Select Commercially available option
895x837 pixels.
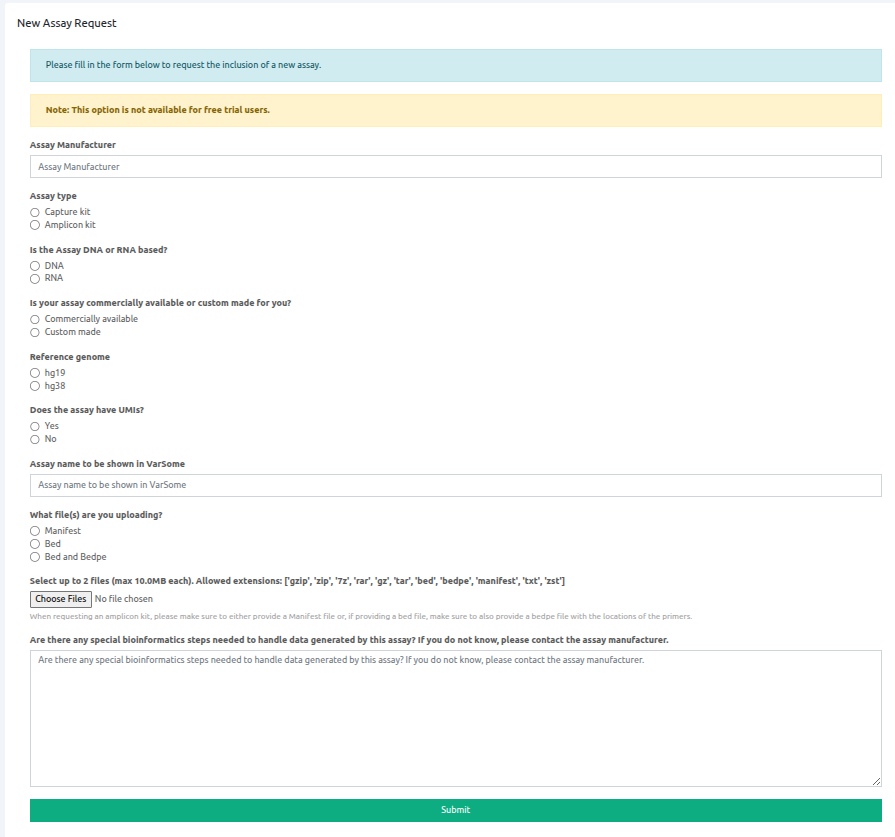tap(35, 319)
